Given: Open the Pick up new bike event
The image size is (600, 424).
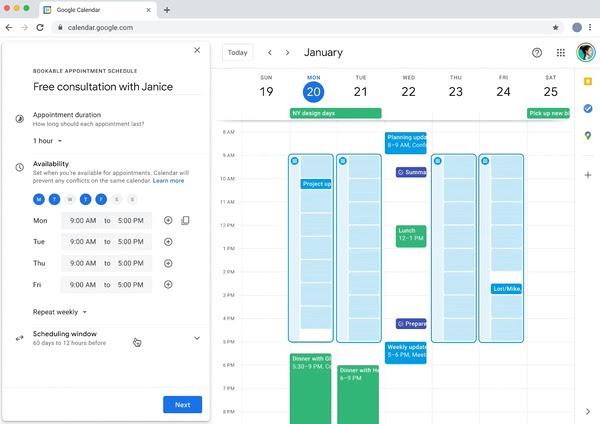Looking at the screenshot, I should tap(548, 113).
